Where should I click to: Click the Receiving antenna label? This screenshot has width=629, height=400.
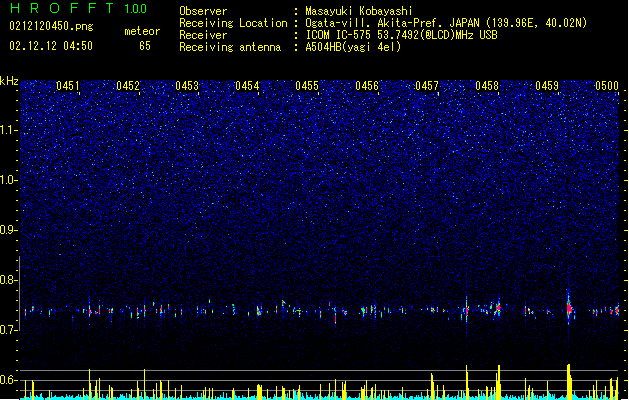pos(230,47)
